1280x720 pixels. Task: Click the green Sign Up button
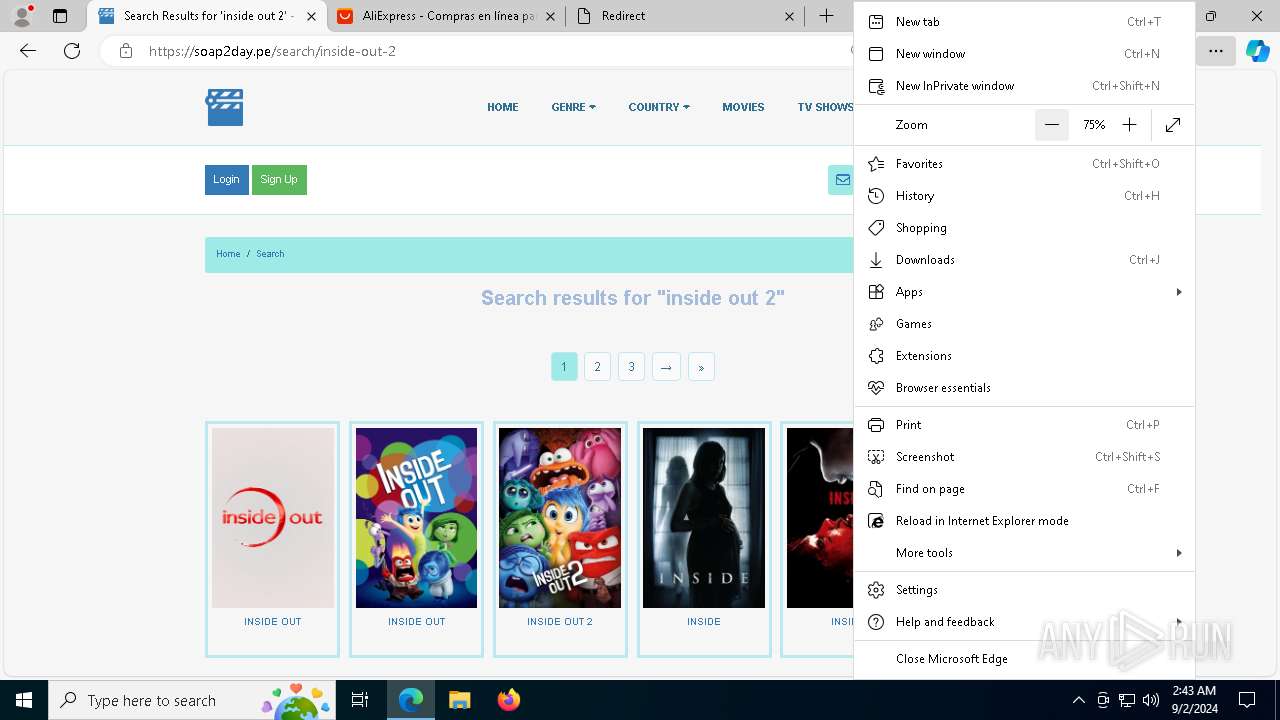click(x=279, y=180)
